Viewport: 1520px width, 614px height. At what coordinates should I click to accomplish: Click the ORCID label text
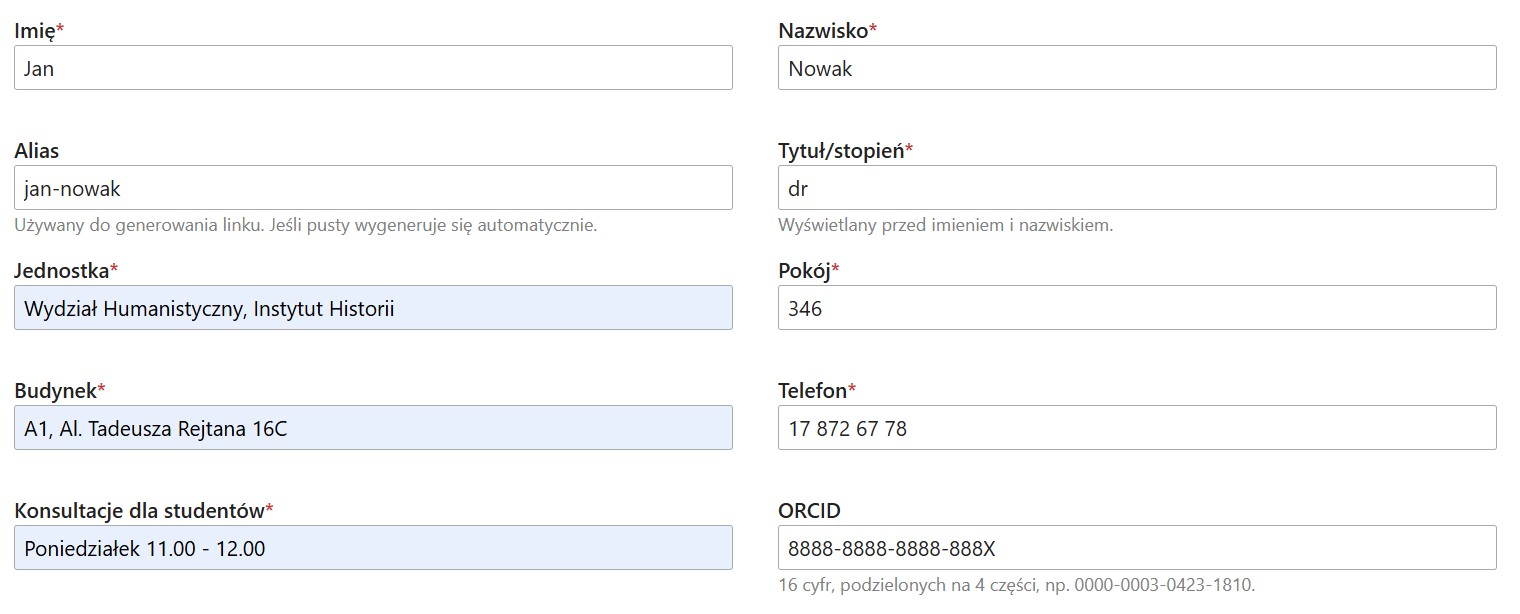809,511
